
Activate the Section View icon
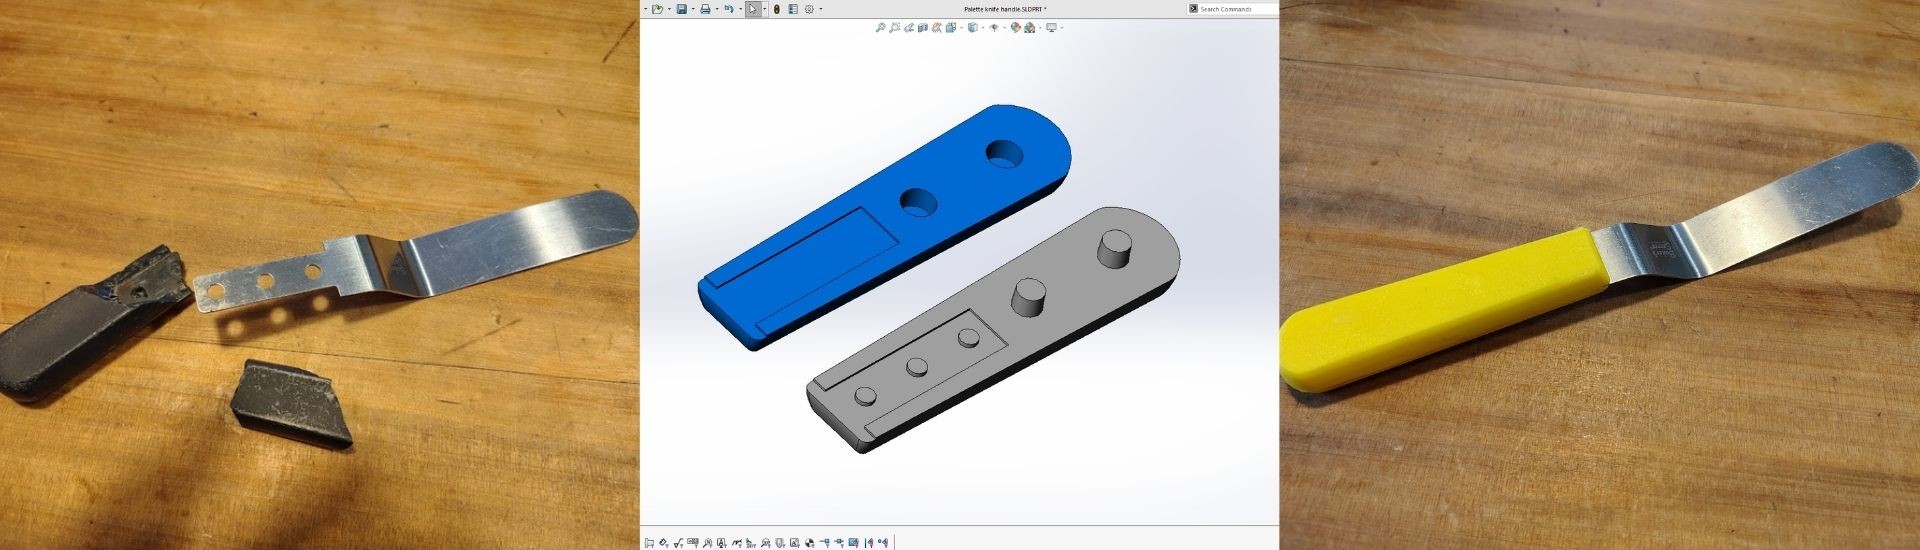click(923, 28)
